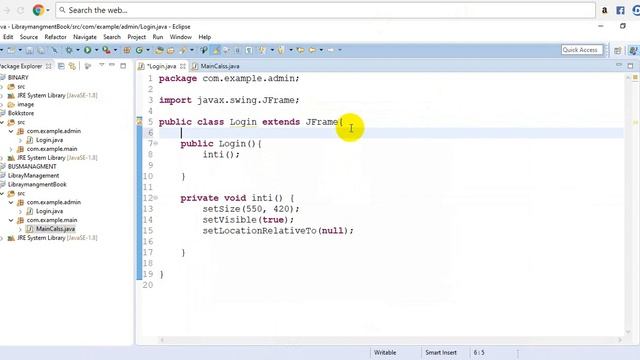This screenshot has width=640, height=360.
Task: Open the Window menu
Action: click(x=180, y=37)
